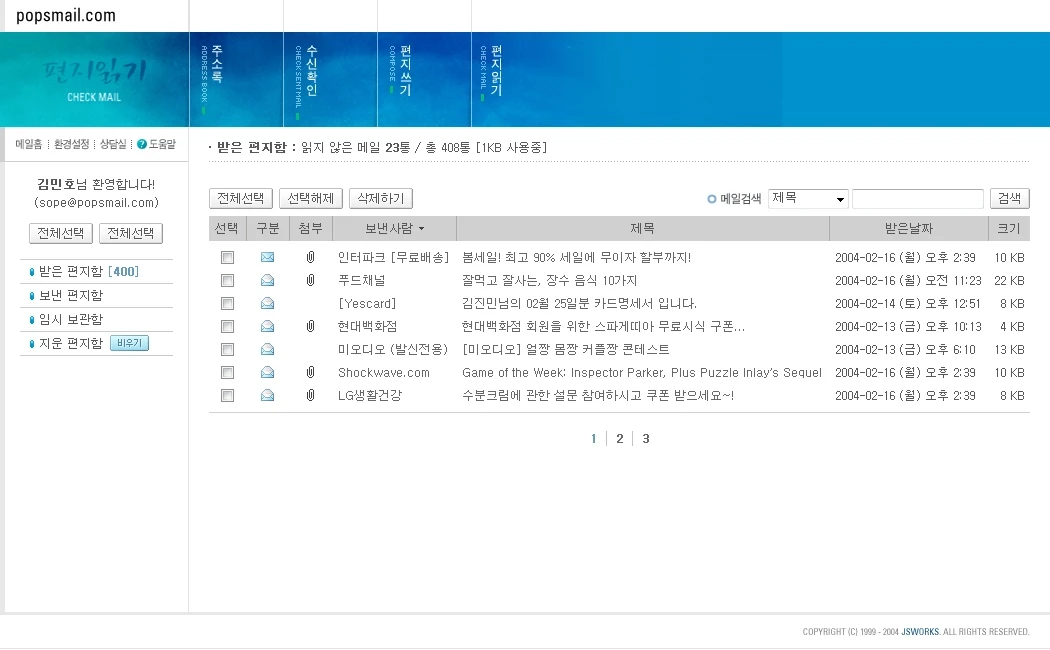Viewport: 1050px width, 650px height.
Task: Click the envelope icon in the 미오디오 row
Action: click(x=267, y=349)
